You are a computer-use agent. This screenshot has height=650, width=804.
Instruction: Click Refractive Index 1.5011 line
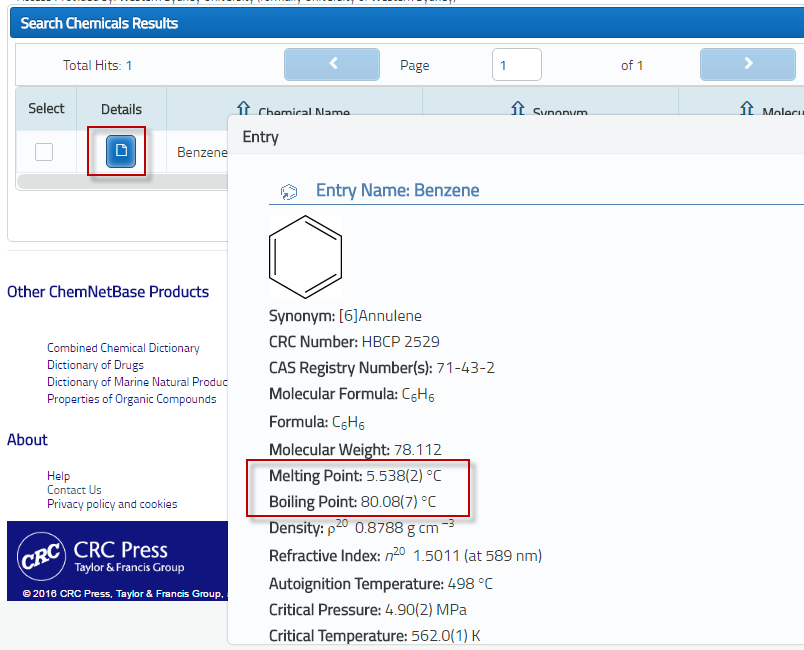click(x=405, y=555)
